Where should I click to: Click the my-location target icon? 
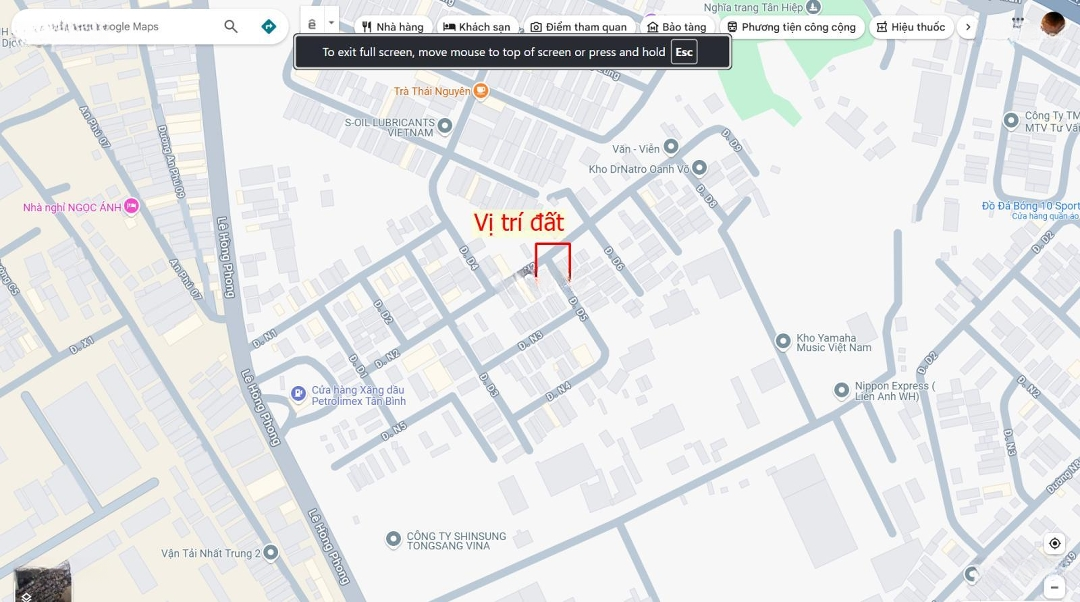click(1055, 543)
